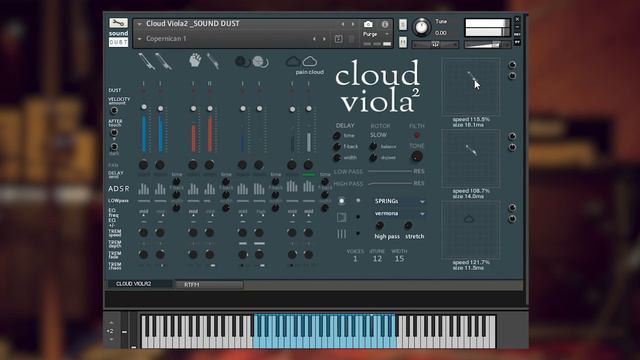Toggle the FILTH red LED
The width and height of the screenshot is (640, 360).
click(x=417, y=135)
